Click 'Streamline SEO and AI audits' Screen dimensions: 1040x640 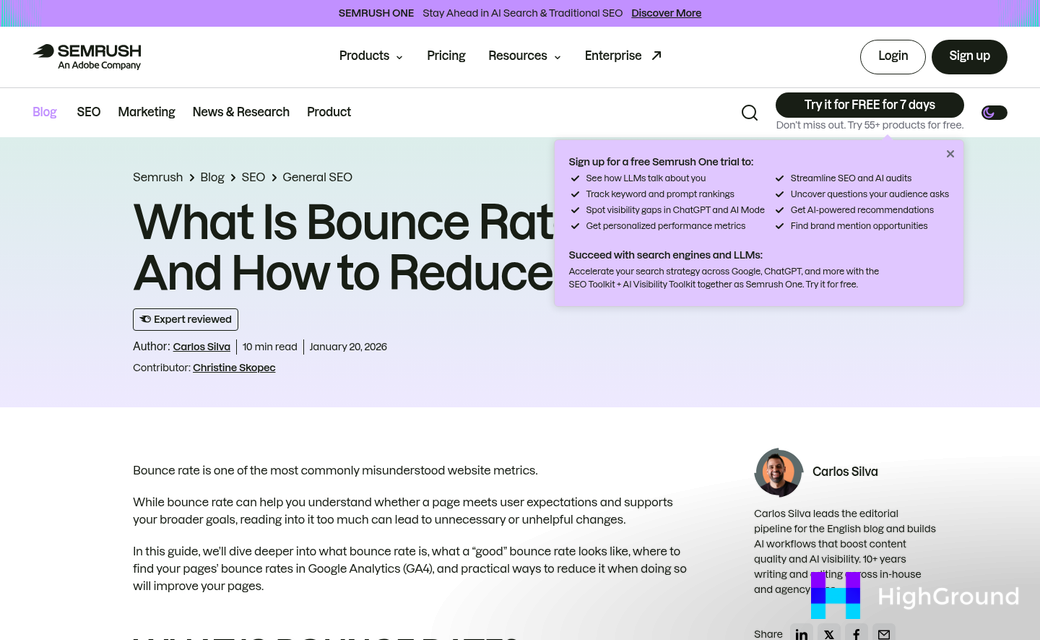point(851,178)
